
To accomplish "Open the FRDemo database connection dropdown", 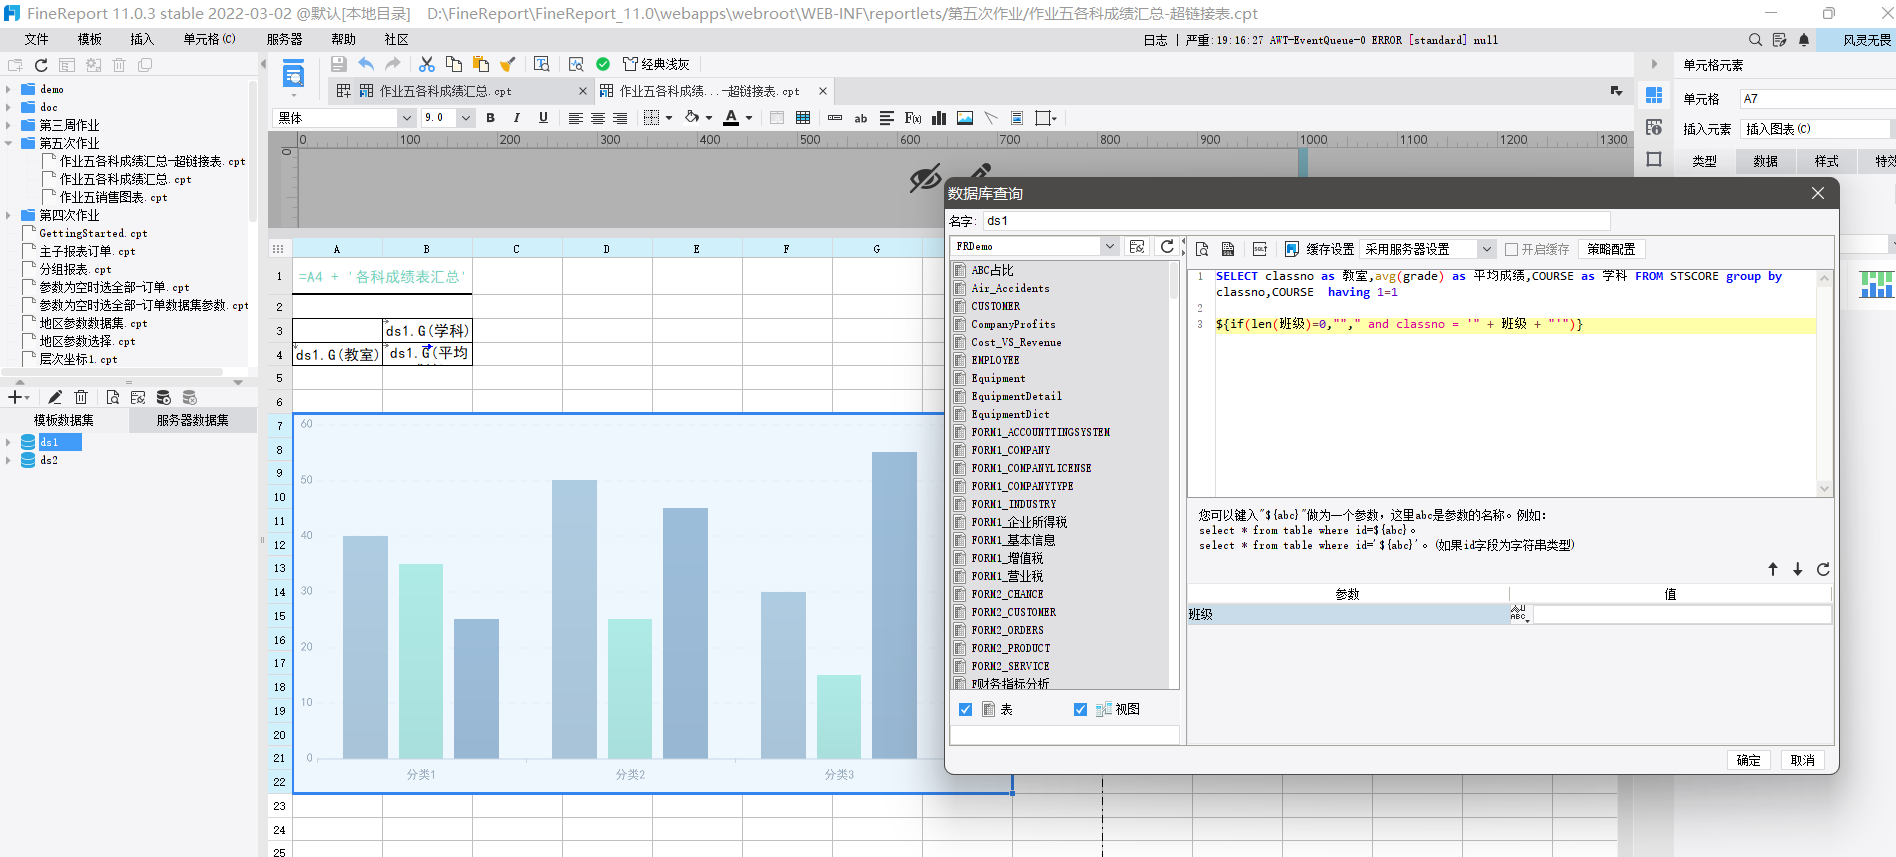I will point(1109,246).
